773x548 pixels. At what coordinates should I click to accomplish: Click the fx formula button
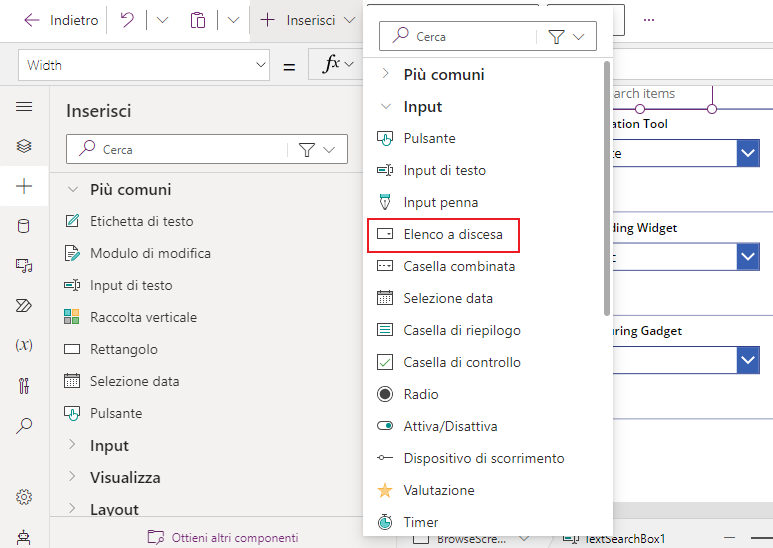click(337, 64)
